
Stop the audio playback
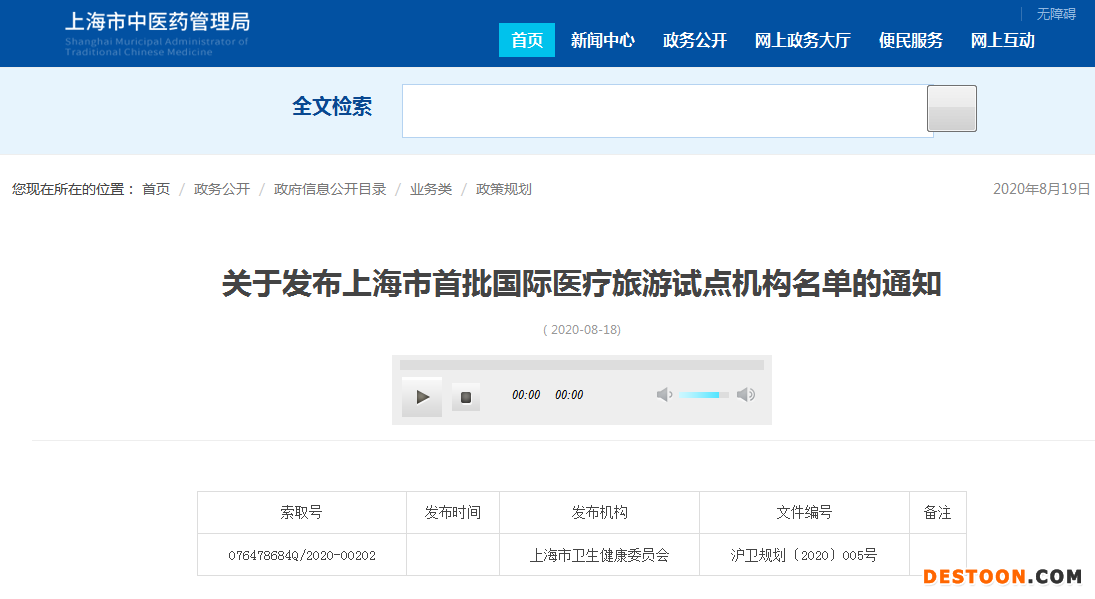465,397
